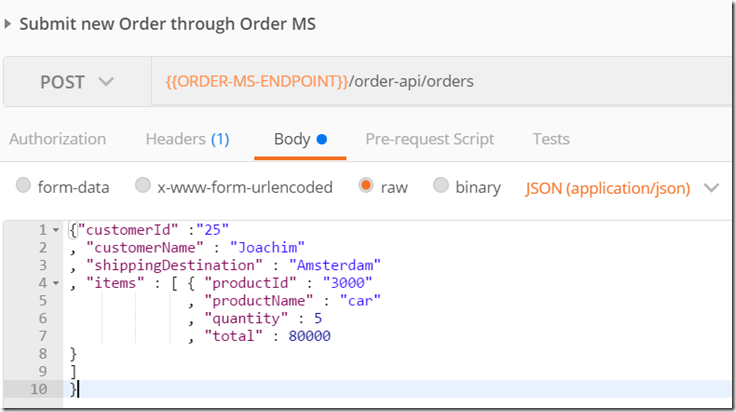The width and height of the screenshot is (736, 412).
Task: Select the raw body radio button
Action: [x=366, y=186]
